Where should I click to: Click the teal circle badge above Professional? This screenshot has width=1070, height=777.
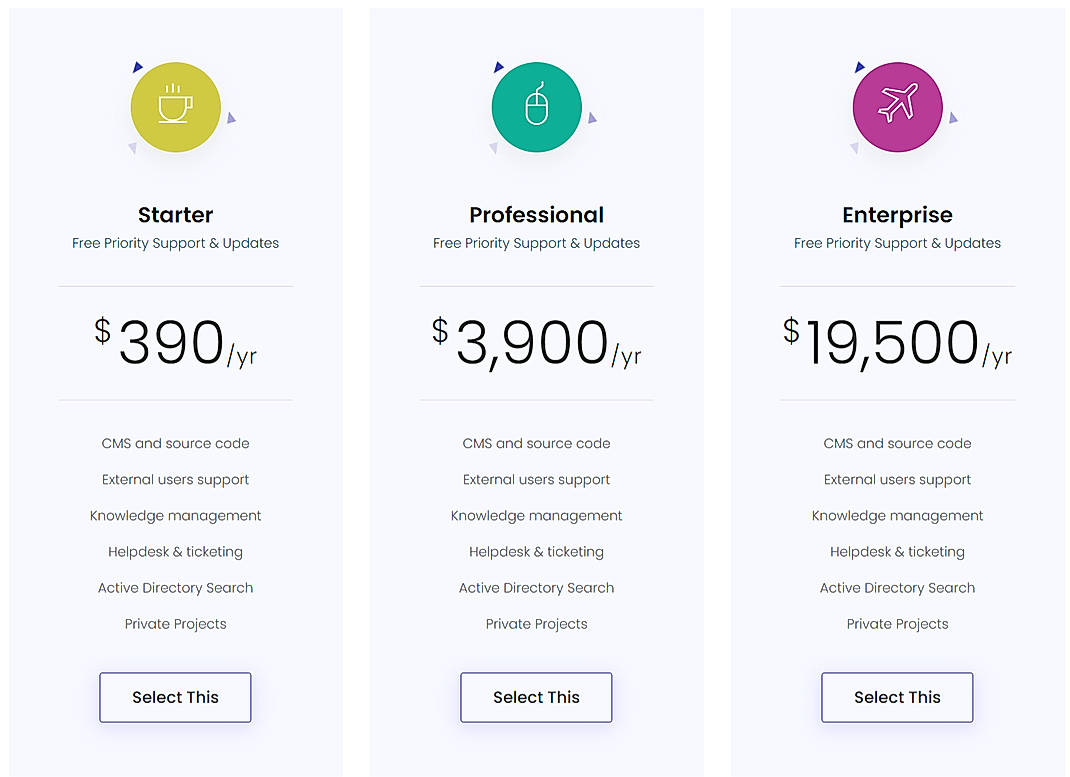coord(536,107)
